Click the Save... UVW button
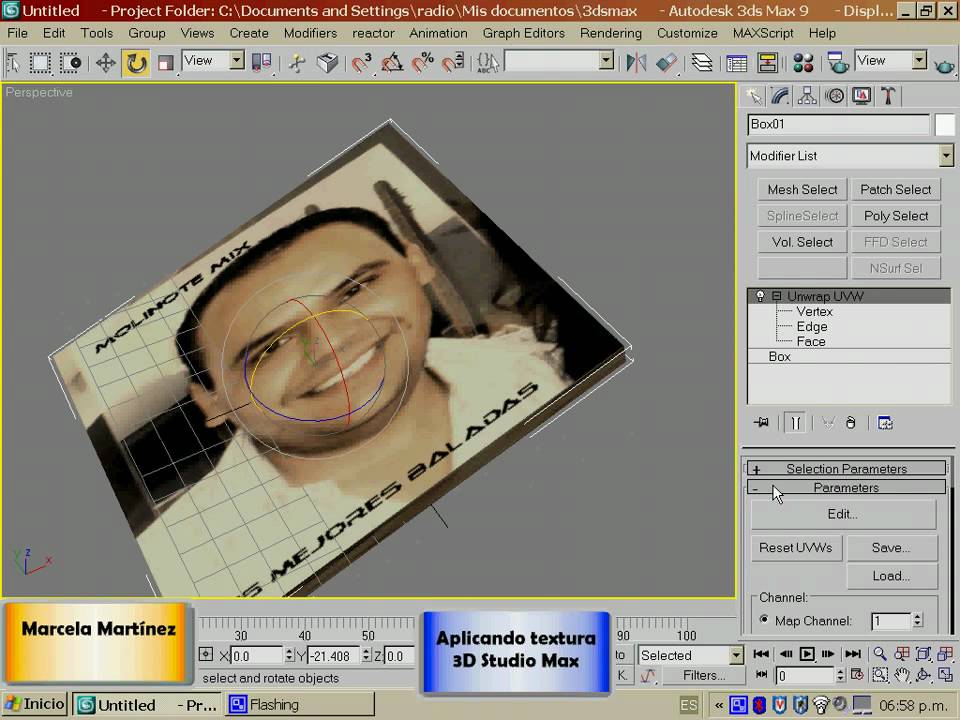 (x=891, y=547)
